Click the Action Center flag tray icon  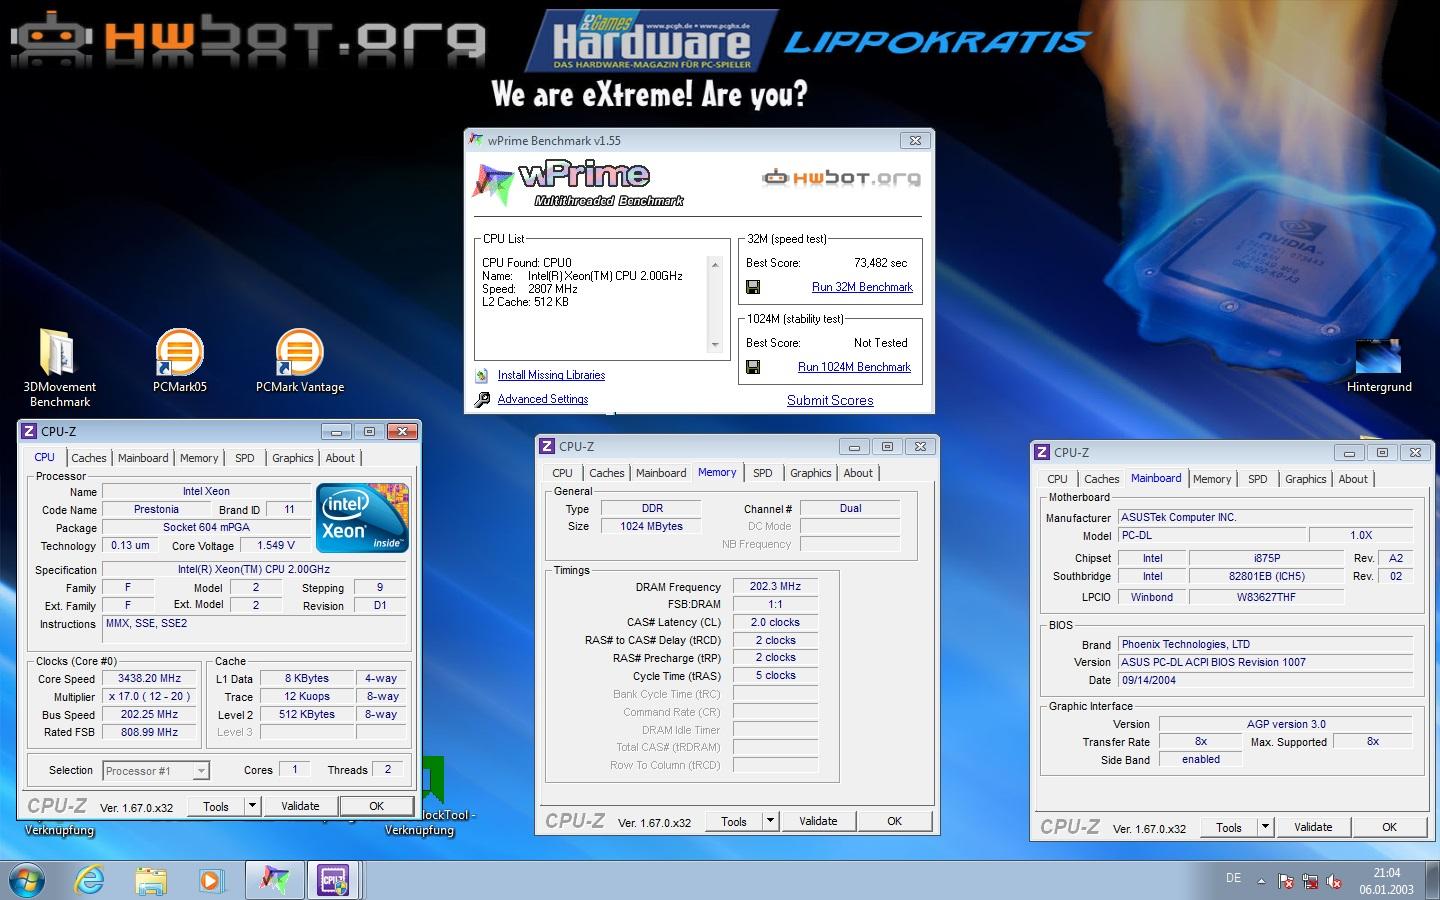pos(1286,881)
